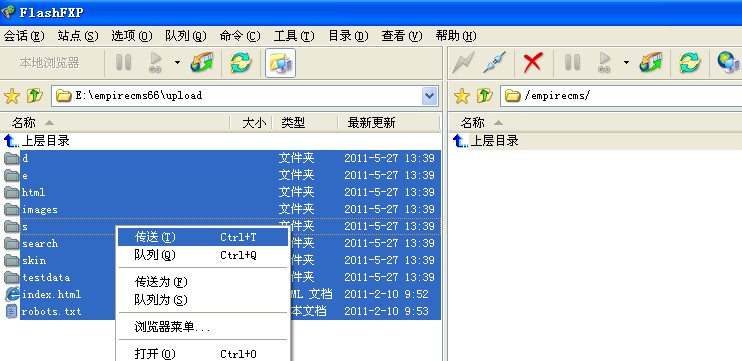The image size is (742, 361).
Task: Open the 帮助(H) menu
Action: (x=456, y=36)
